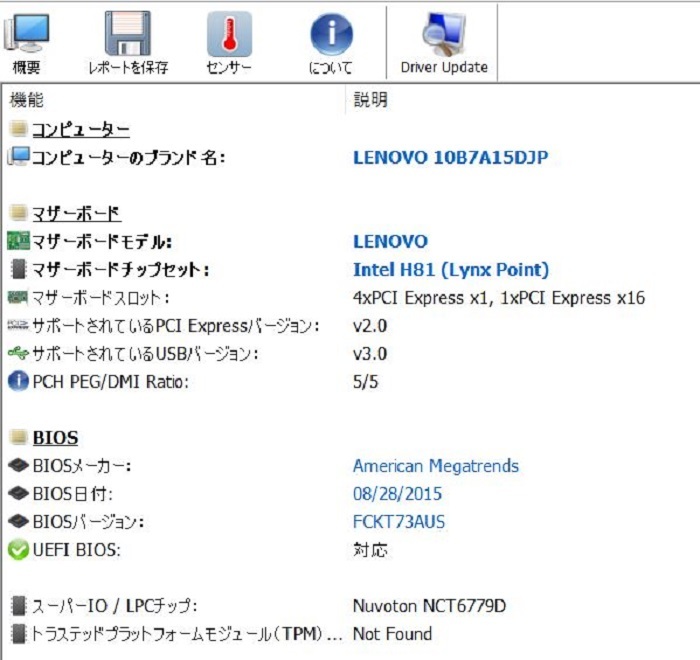
Task: Click the 5/5 ratio value
Action: (x=365, y=382)
